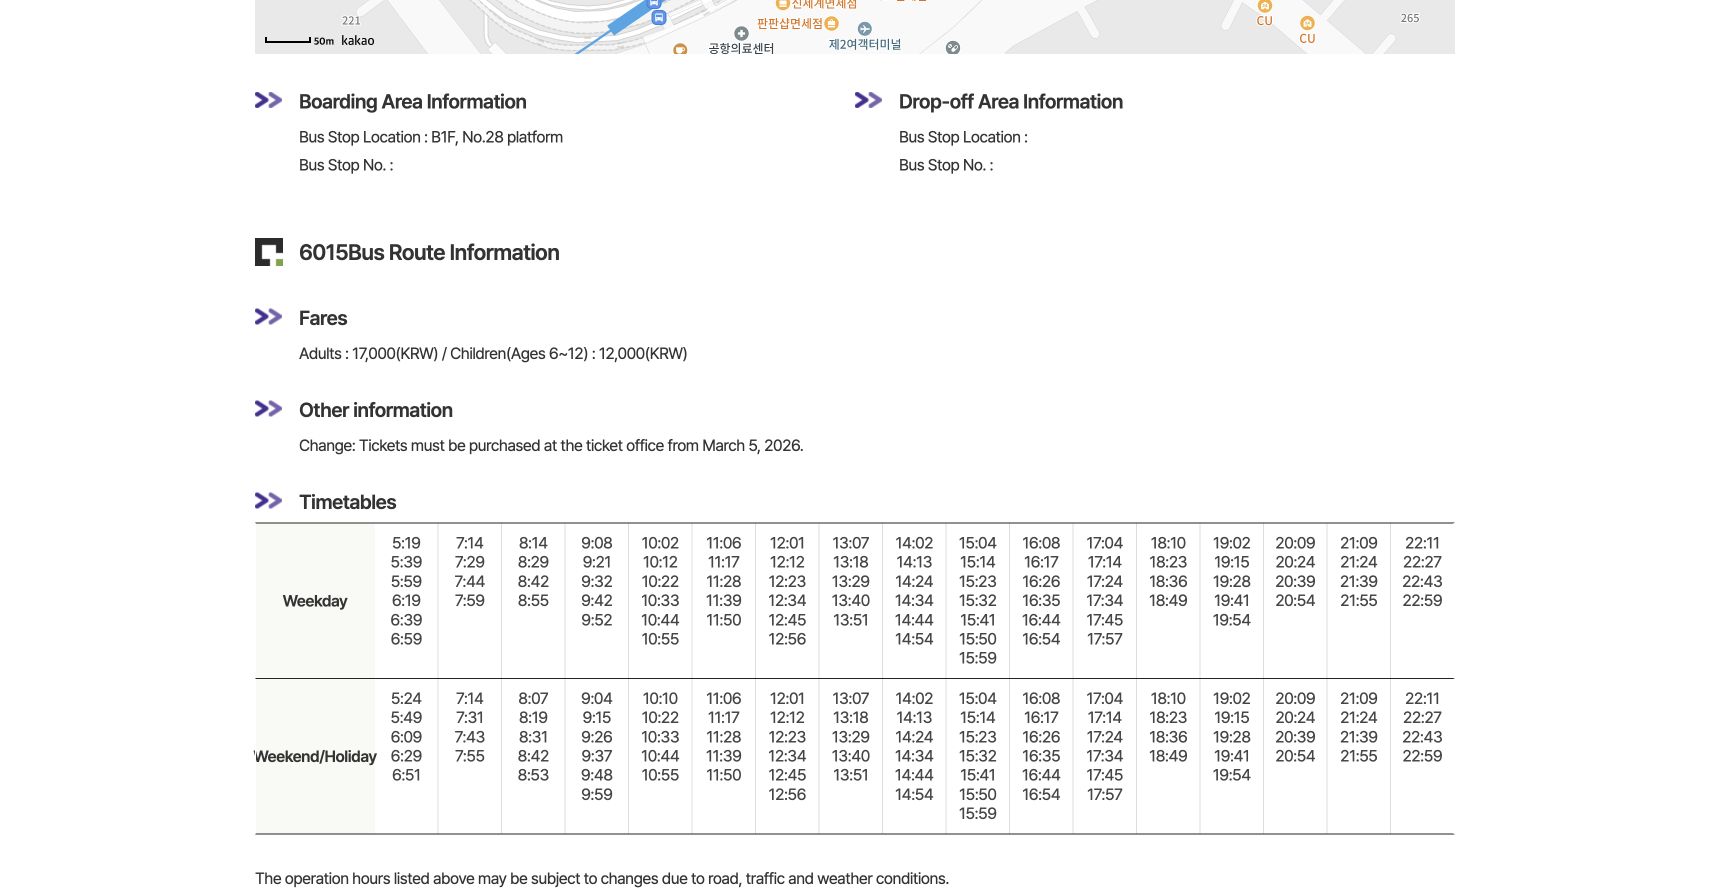
Task: Click the square icon beside 6015Bus Route Information
Action: pyautogui.click(x=269, y=252)
